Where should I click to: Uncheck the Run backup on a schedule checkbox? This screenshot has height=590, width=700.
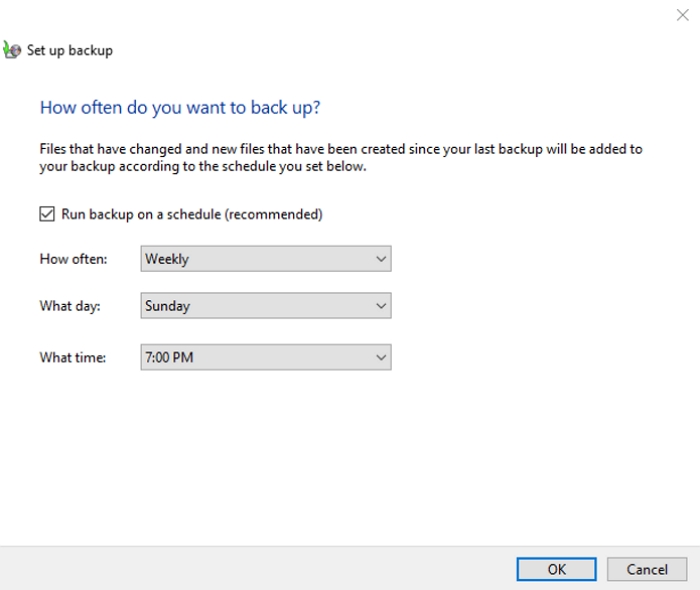[47, 214]
